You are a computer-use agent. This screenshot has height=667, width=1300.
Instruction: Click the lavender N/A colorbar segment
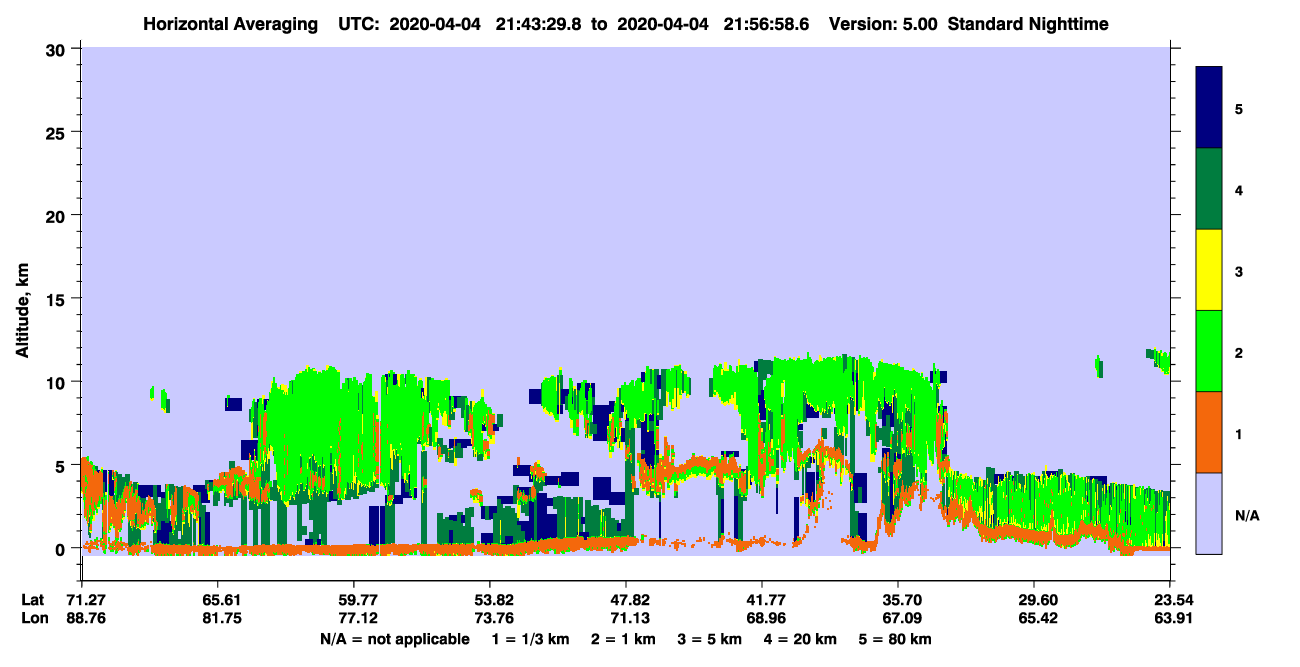tap(1209, 513)
